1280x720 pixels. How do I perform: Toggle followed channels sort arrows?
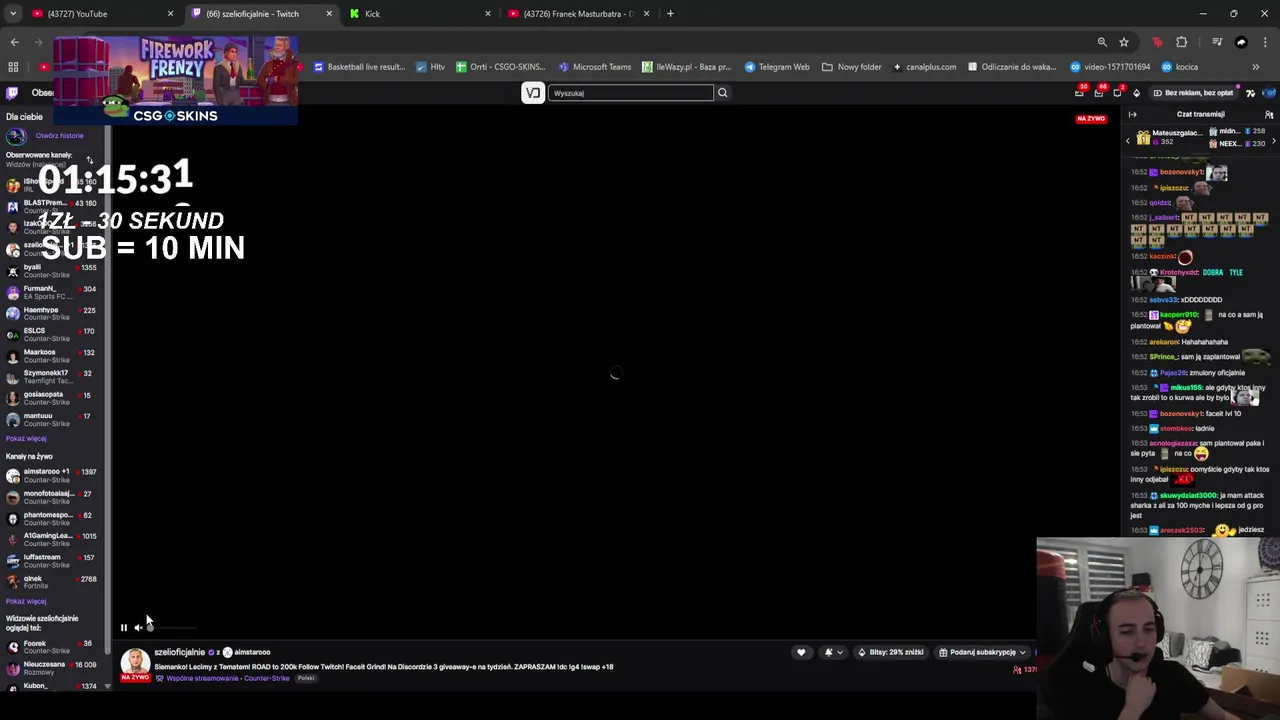(89, 160)
